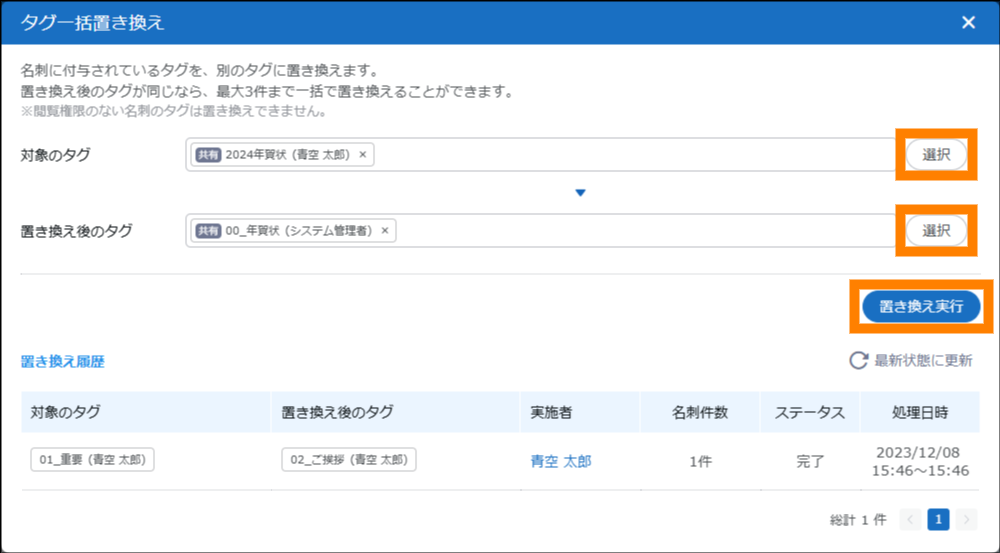Remove the 00_年賀状 tag chip

(x=385, y=231)
